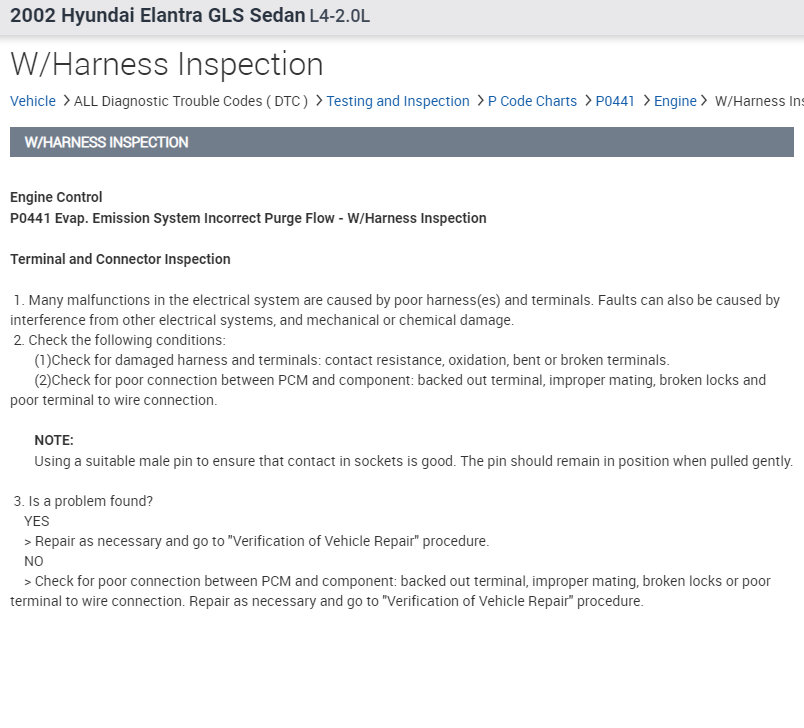This screenshot has width=804, height=728.
Task: Click the bold NOTE: label
Action: tap(54, 440)
